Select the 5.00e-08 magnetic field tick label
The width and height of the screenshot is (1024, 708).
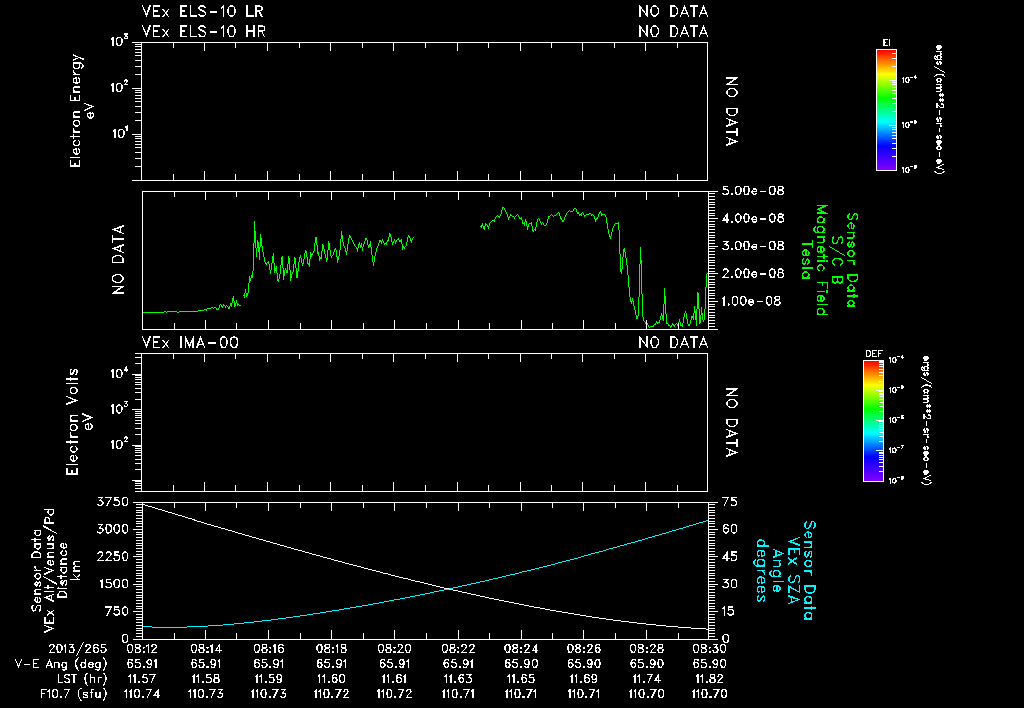point(753,191)
